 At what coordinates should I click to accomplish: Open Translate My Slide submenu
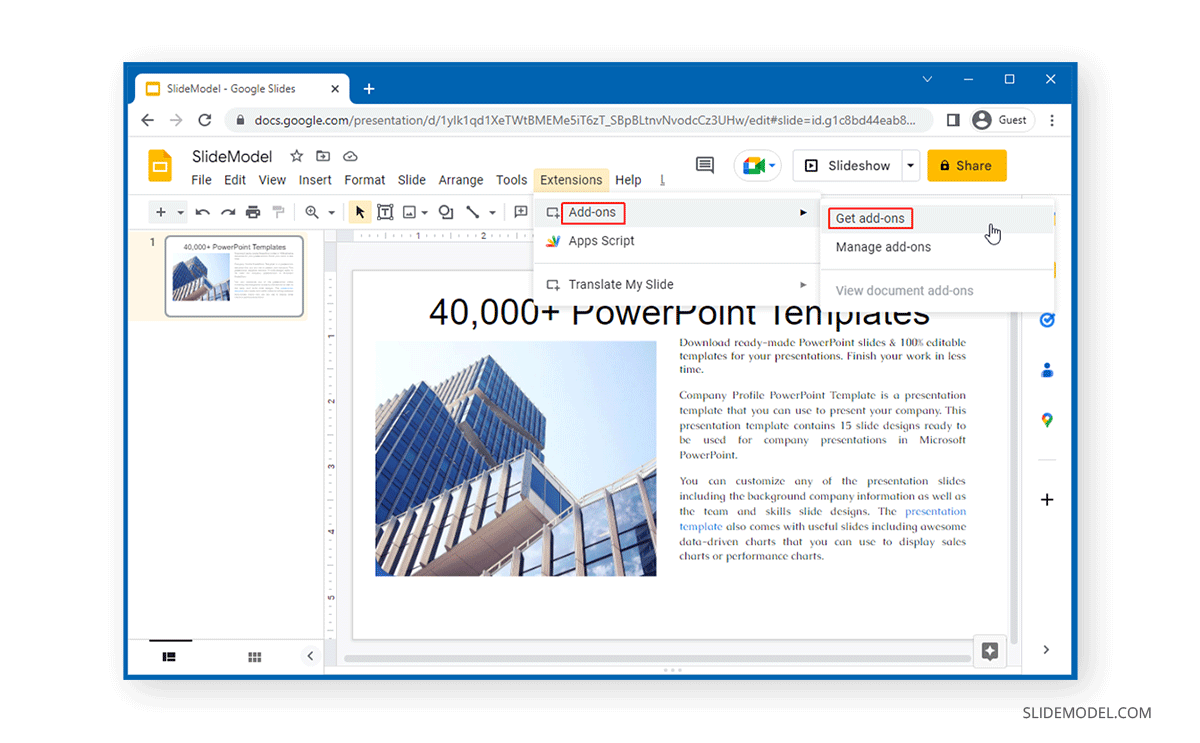677,284
